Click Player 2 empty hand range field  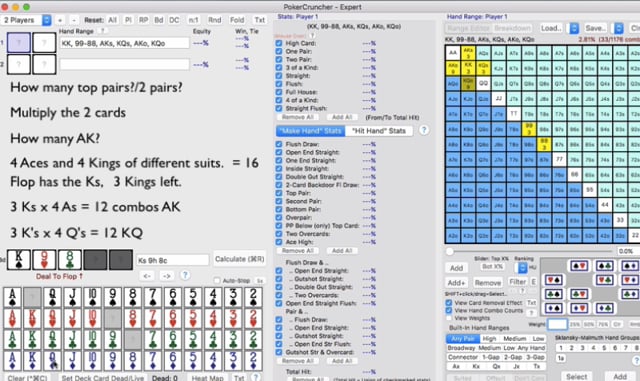tap(124, 64)
